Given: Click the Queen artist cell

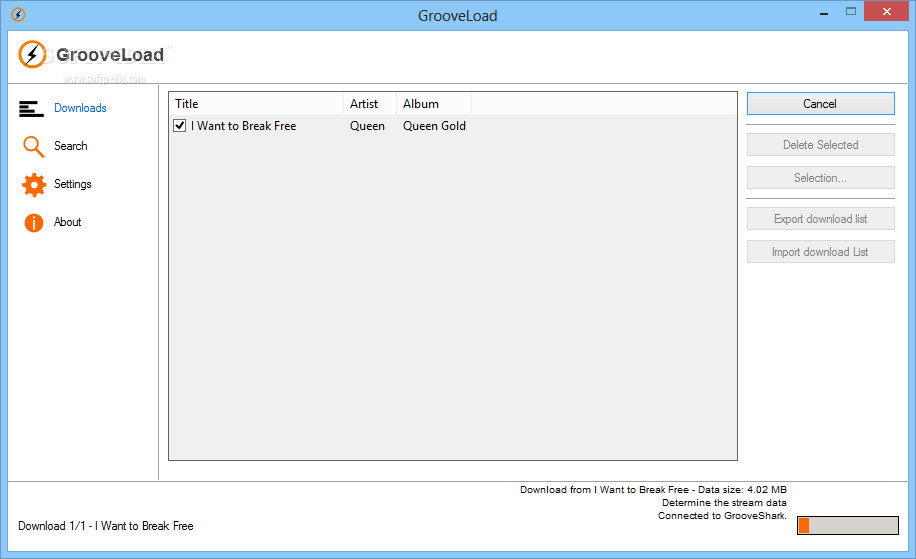Looking at the screenshot, I should (x=367, y=126).
